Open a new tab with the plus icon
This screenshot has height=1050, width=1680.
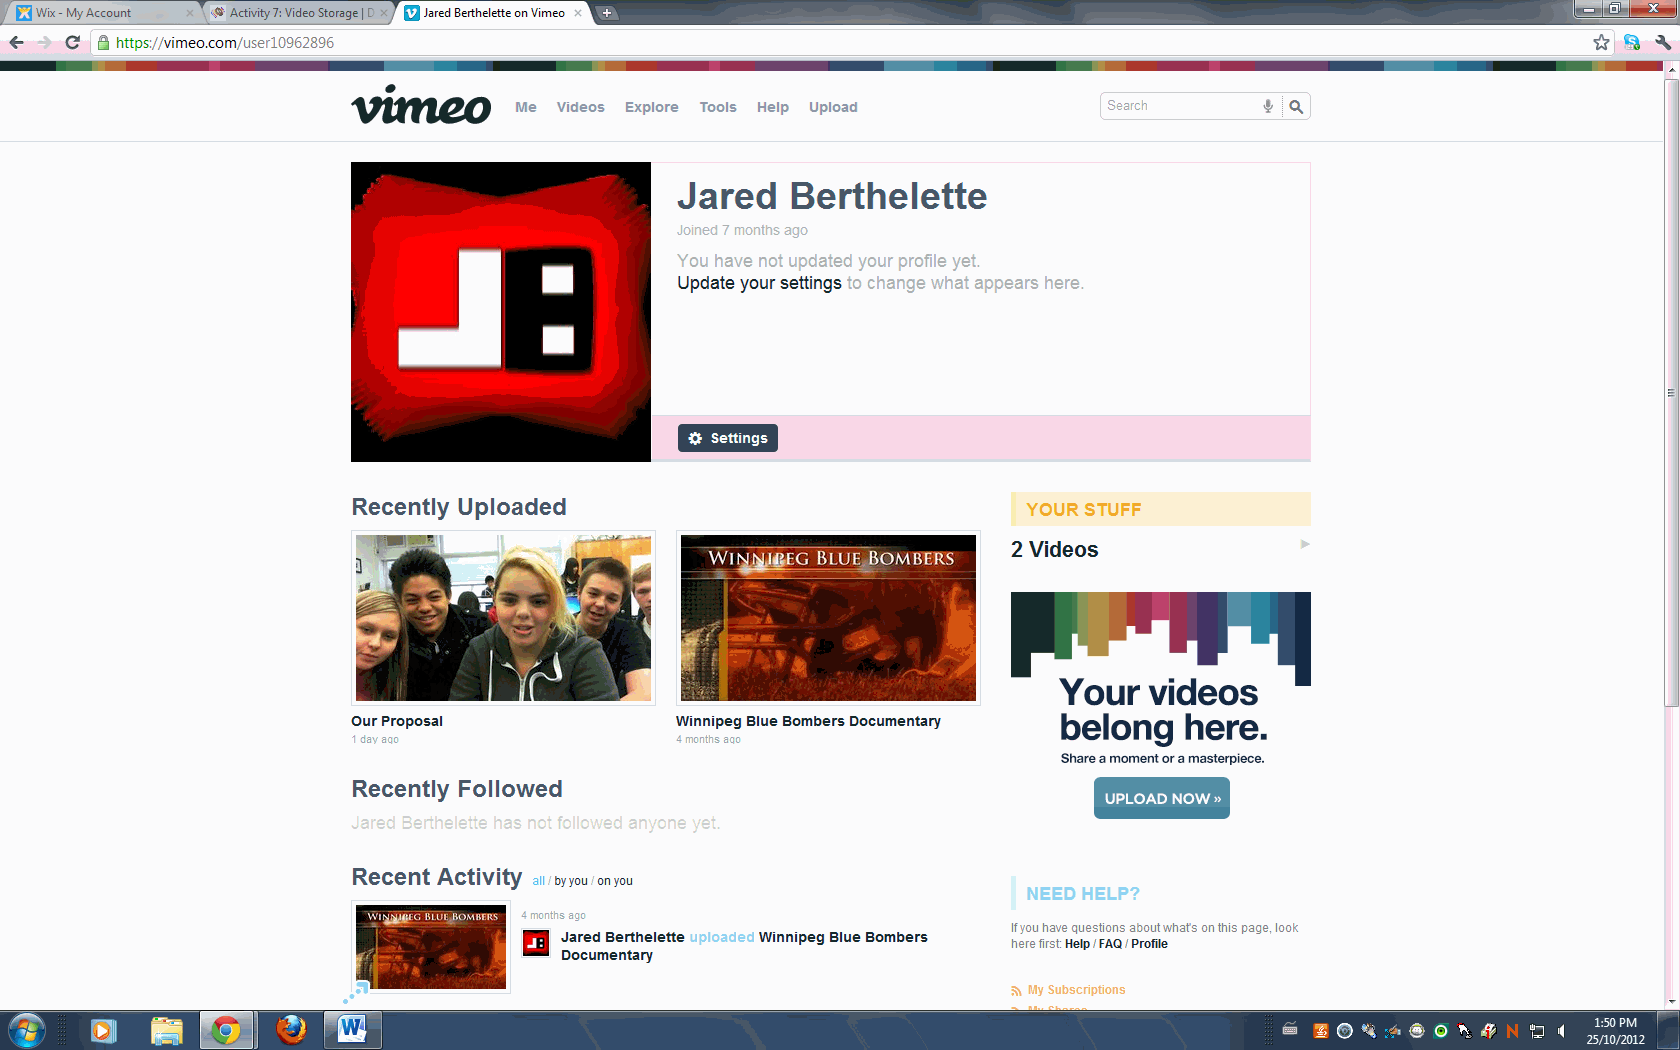pyautogui.click(x=606, y=13)
